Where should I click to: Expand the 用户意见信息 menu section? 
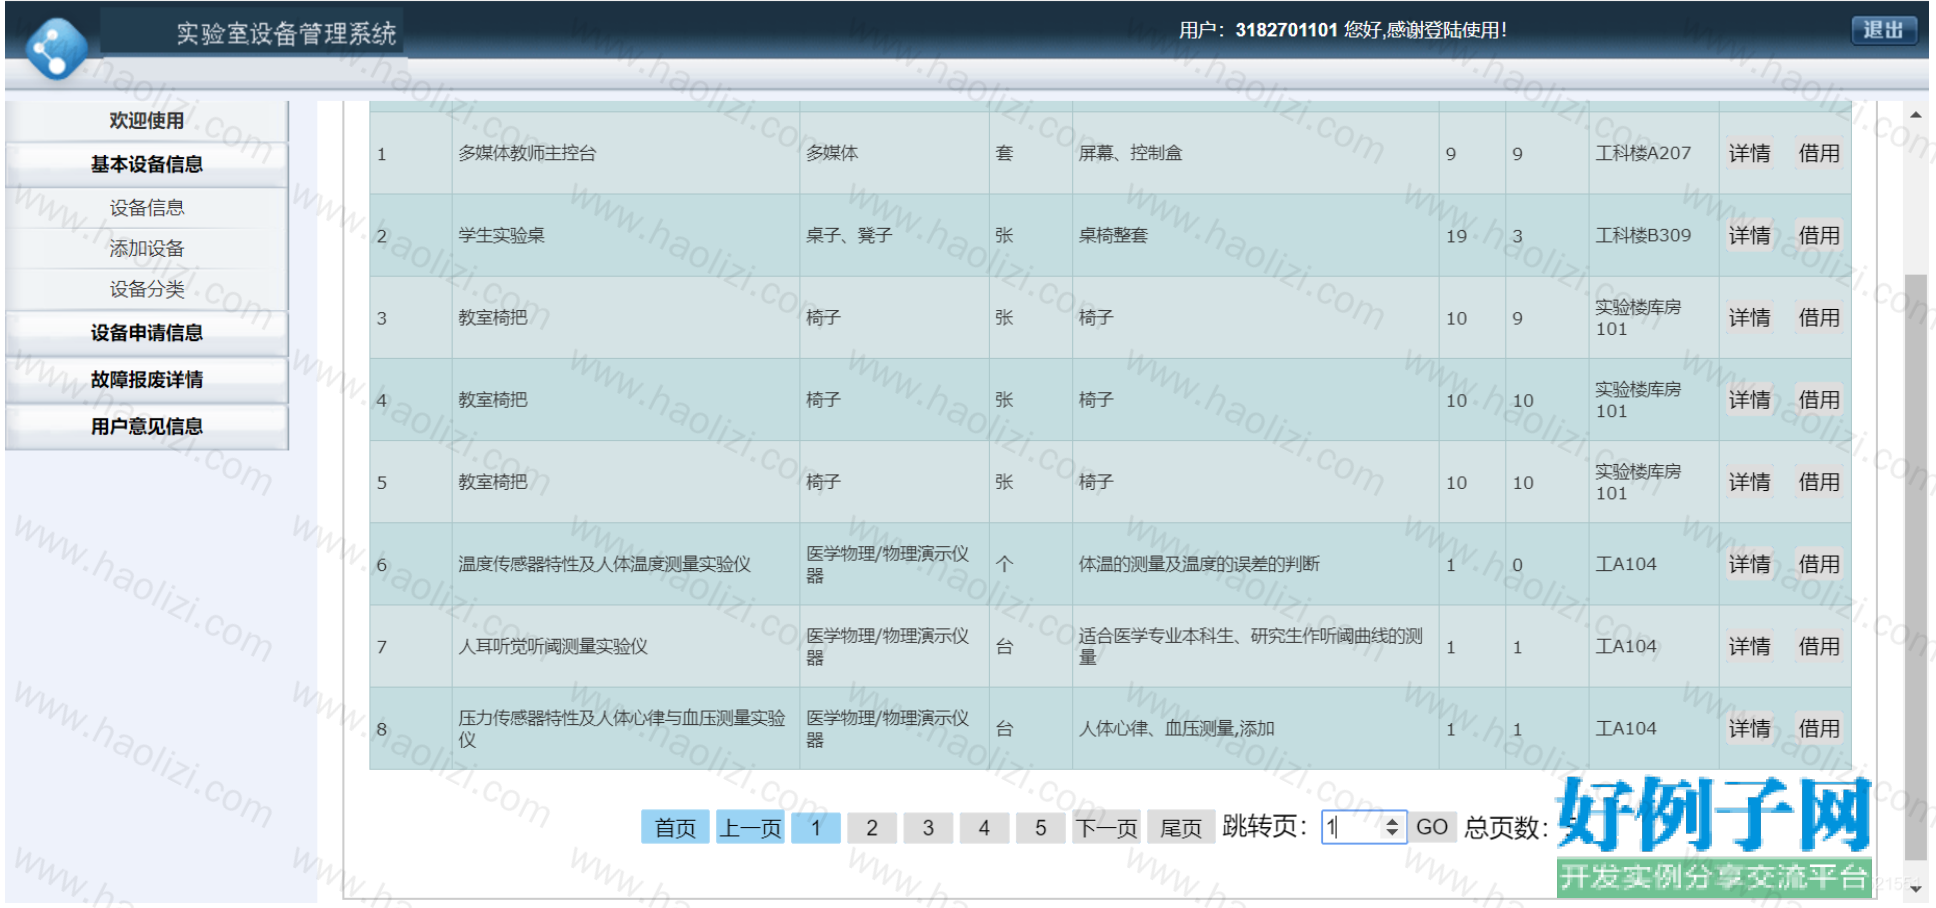pyautogui.click(x=146, y=427)
